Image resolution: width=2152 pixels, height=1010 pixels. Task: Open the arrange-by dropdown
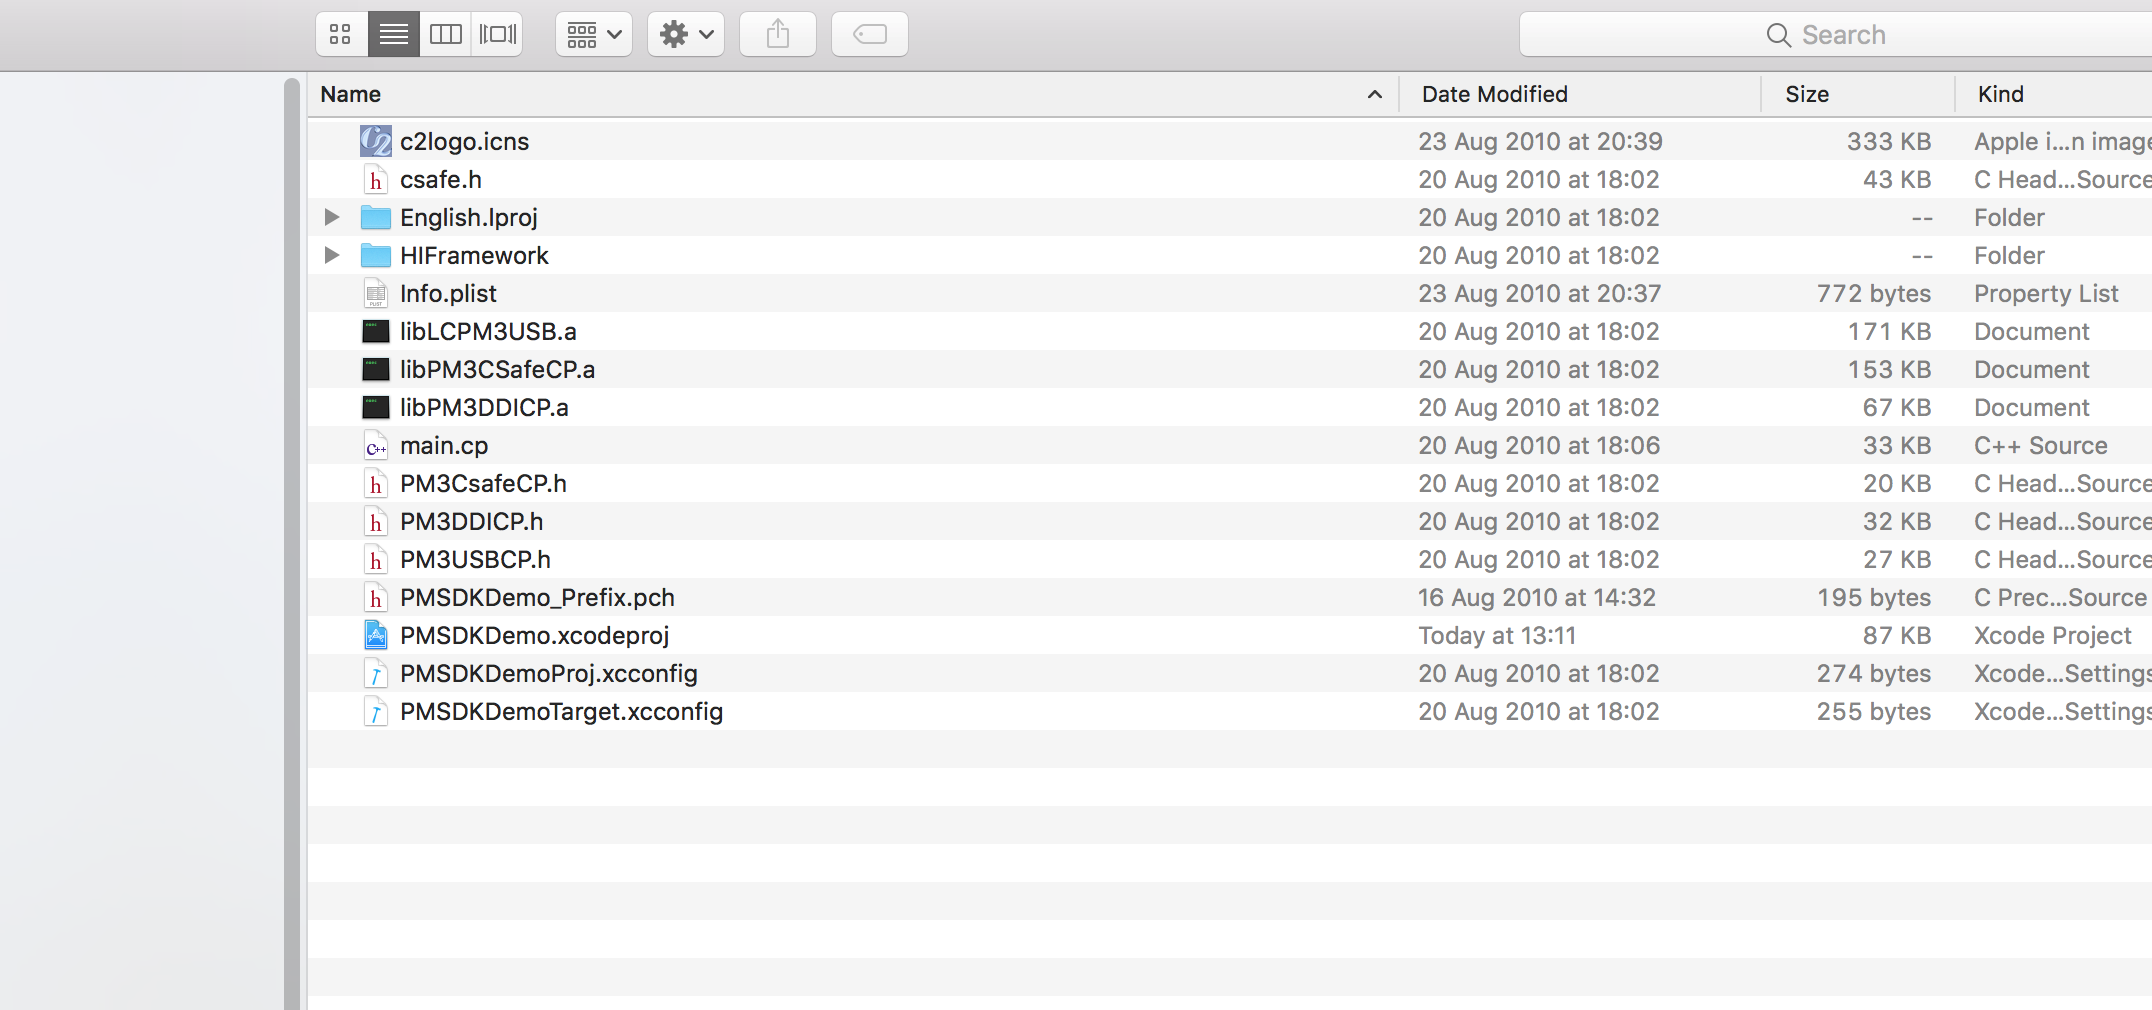[593, 33]
